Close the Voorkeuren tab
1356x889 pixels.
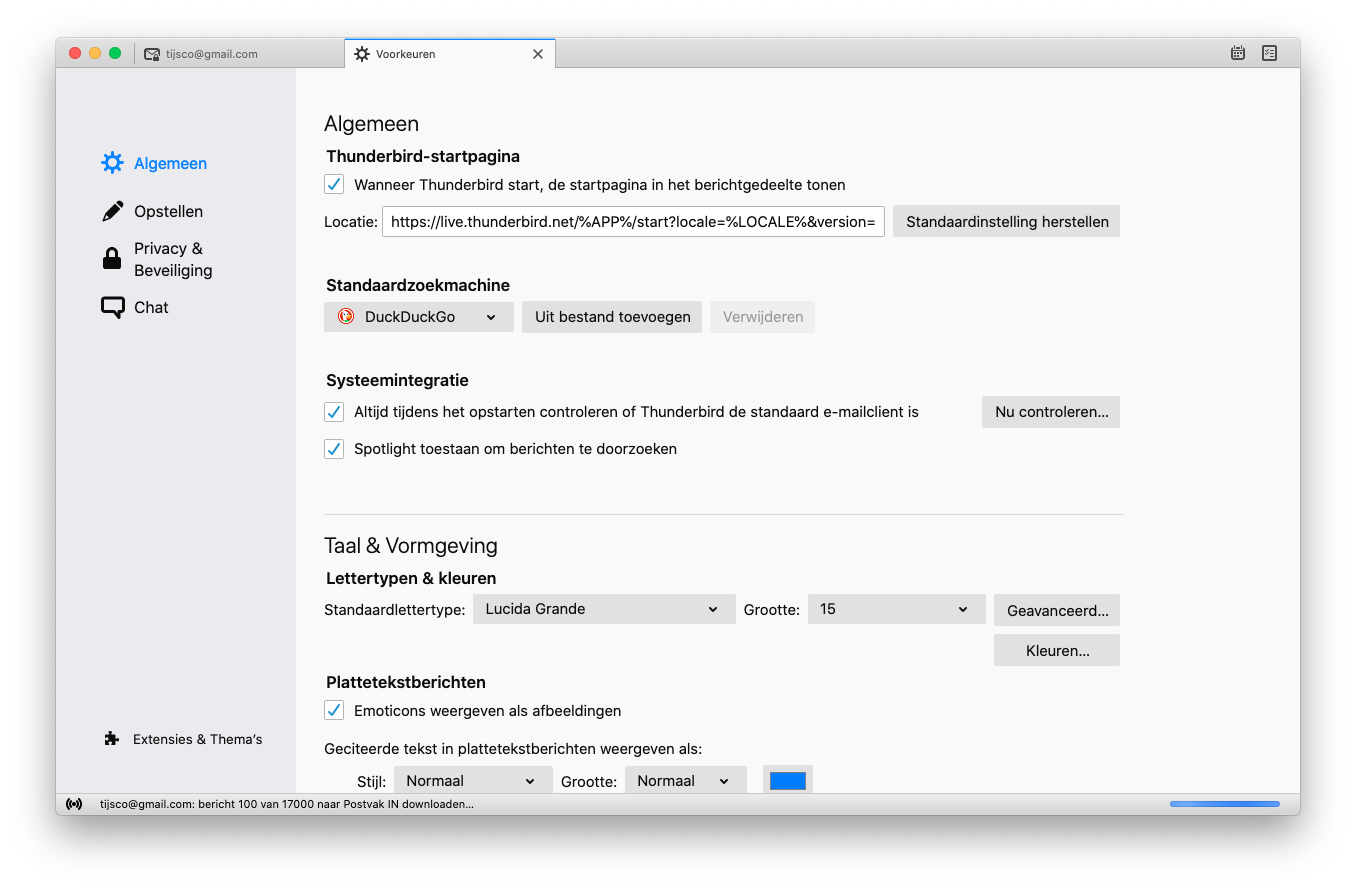538,54
